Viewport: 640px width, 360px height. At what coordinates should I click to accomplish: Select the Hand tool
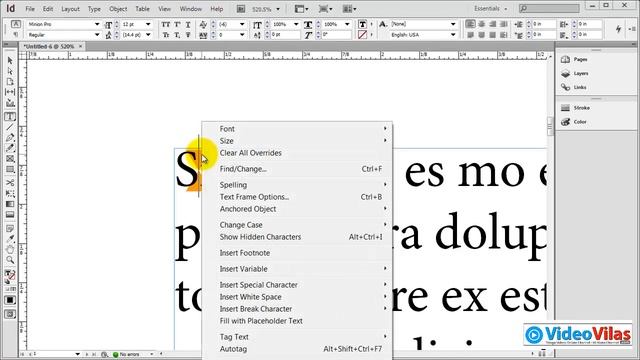pos(10,249)
